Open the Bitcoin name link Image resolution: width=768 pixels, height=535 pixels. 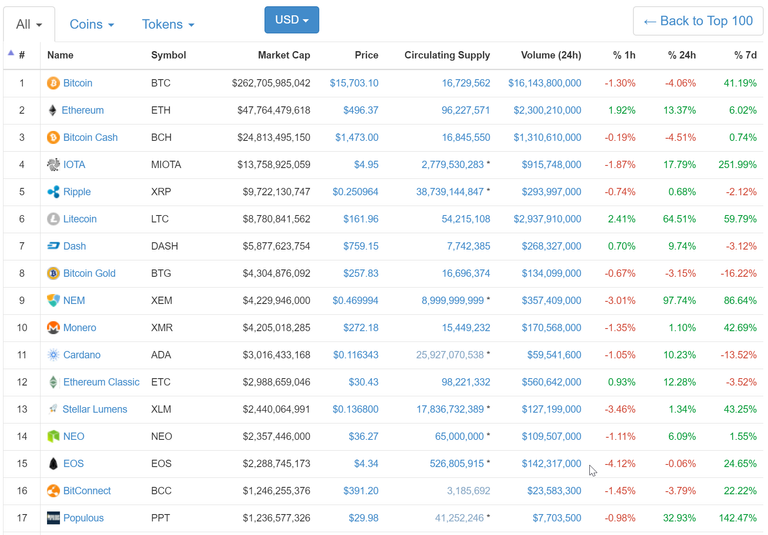[77, 83]
